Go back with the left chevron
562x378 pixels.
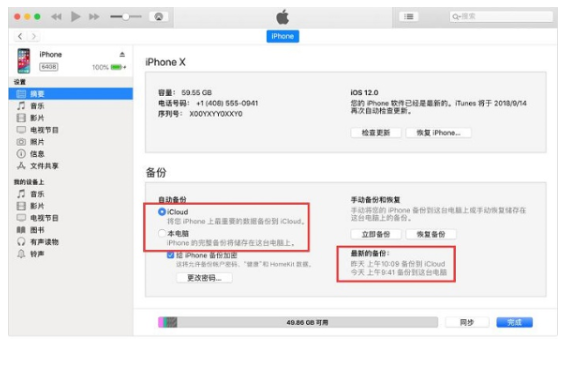tap(20, 36)
